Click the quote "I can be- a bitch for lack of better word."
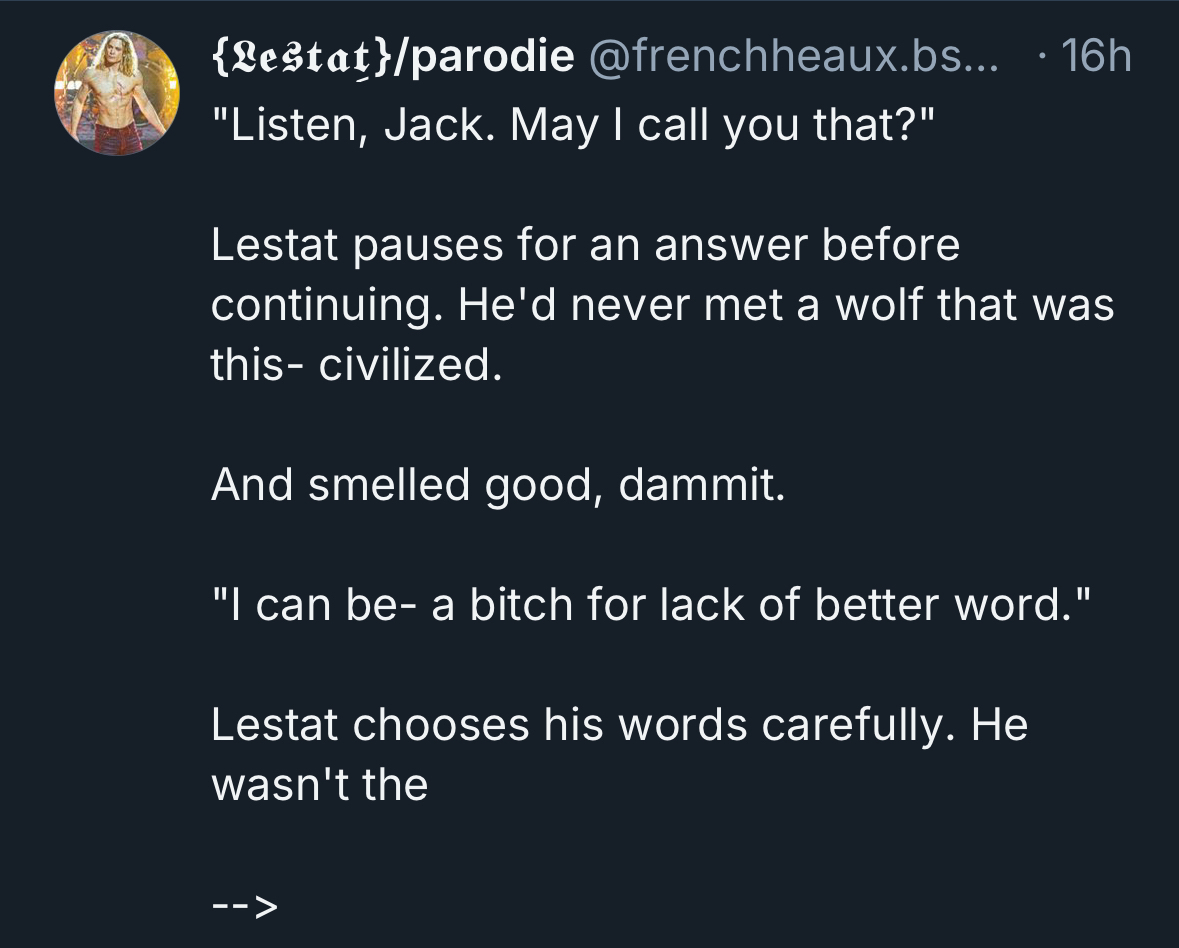 point(648,605)
